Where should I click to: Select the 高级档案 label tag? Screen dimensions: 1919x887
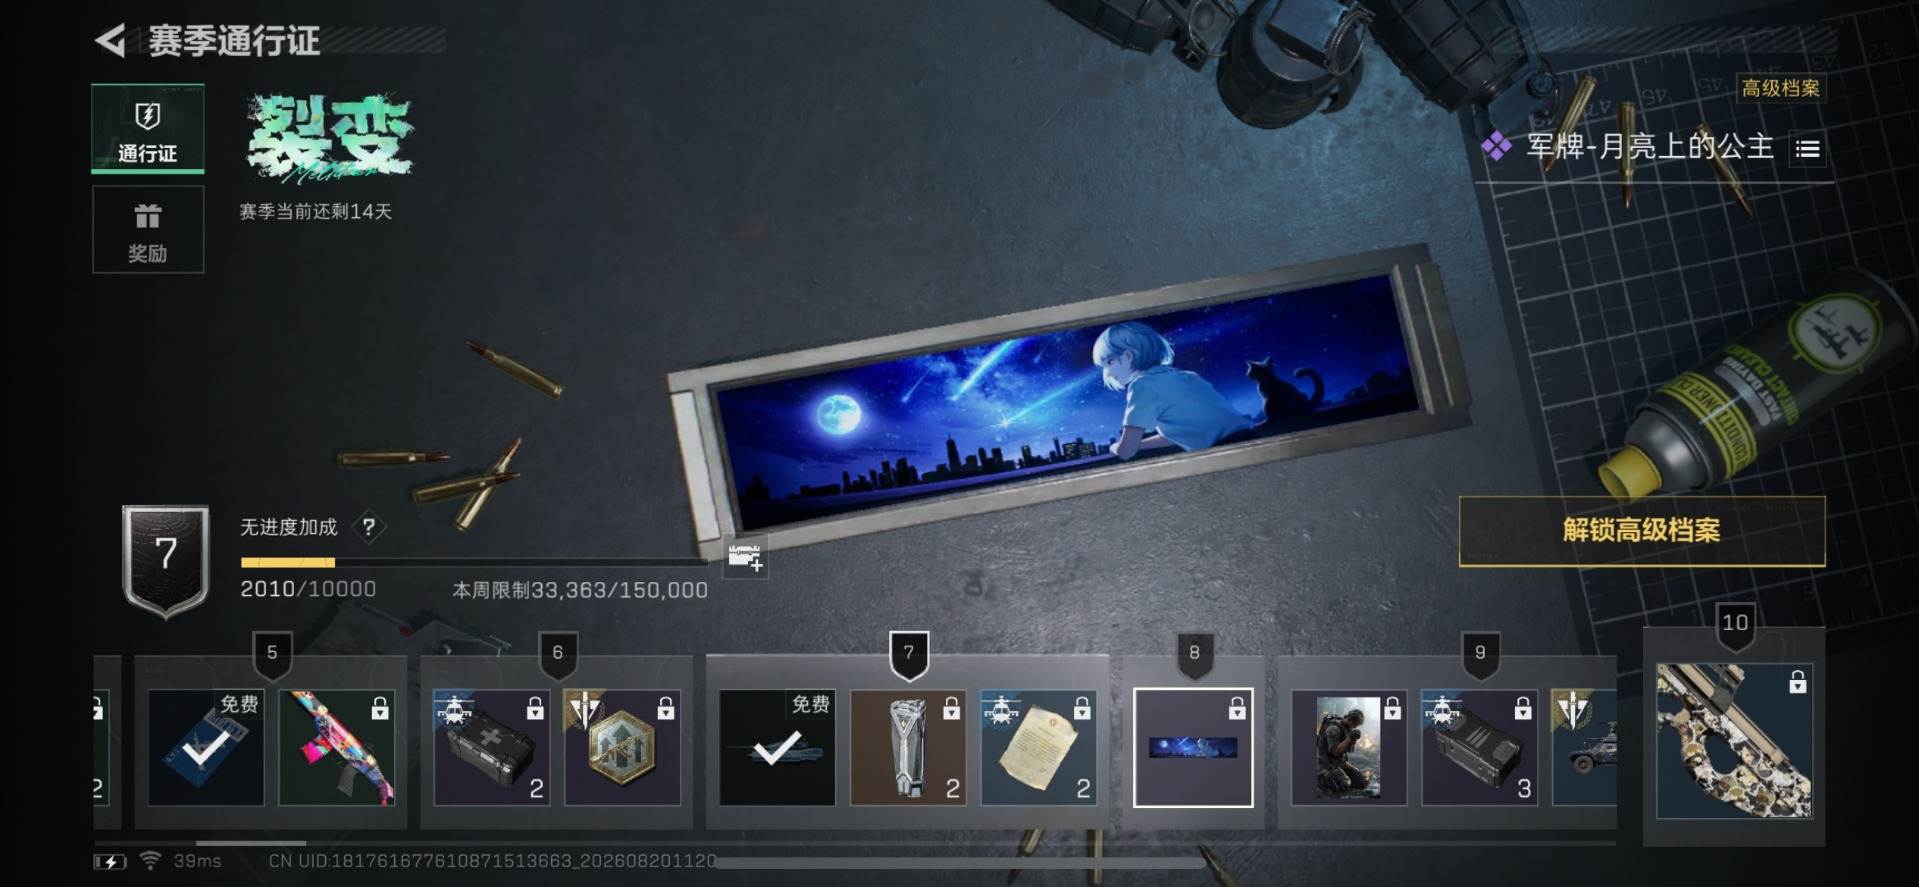[x=1780, y=88]
